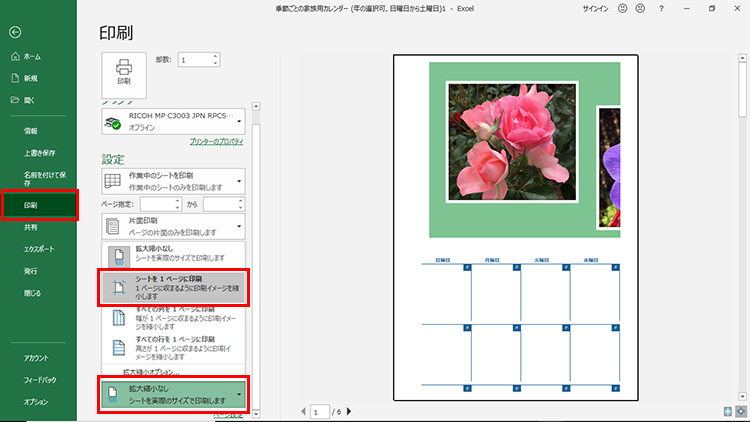Click the current page number box
The height and width of the screenshot is (422, 750).
tap(320, 411)
